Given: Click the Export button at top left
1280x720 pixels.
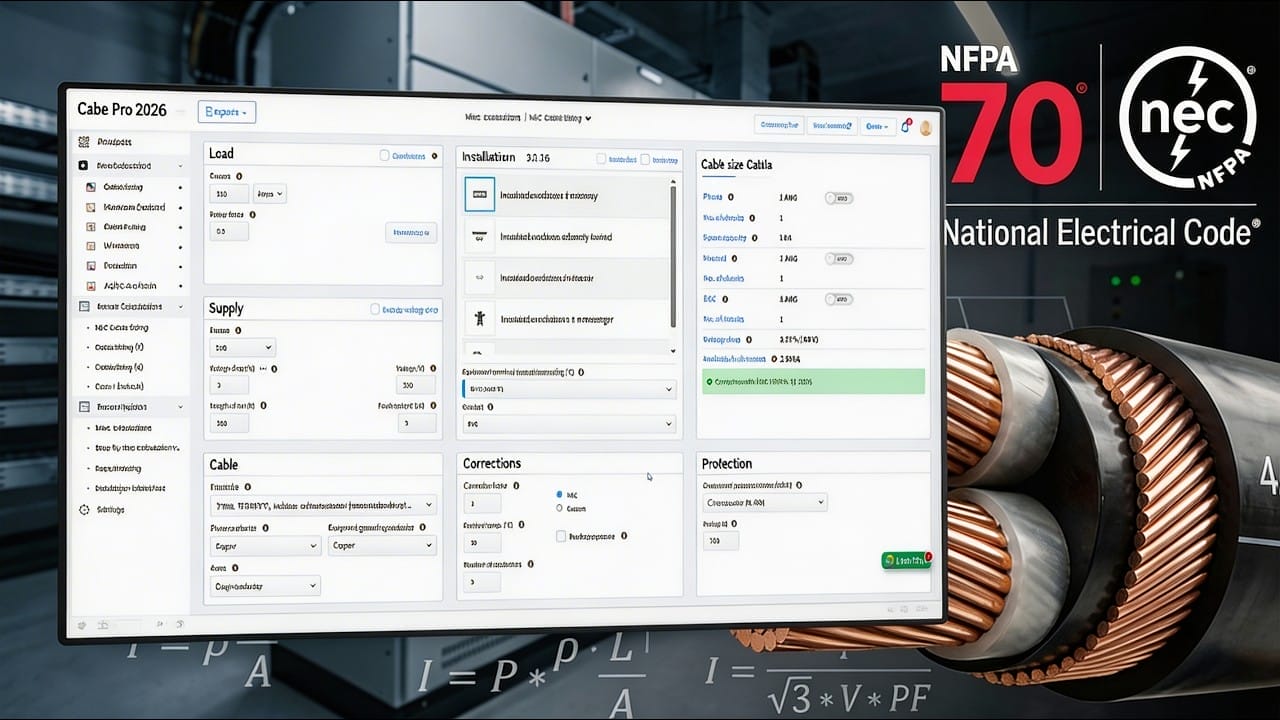Looking at the screenshot, I should coord(227,112).
